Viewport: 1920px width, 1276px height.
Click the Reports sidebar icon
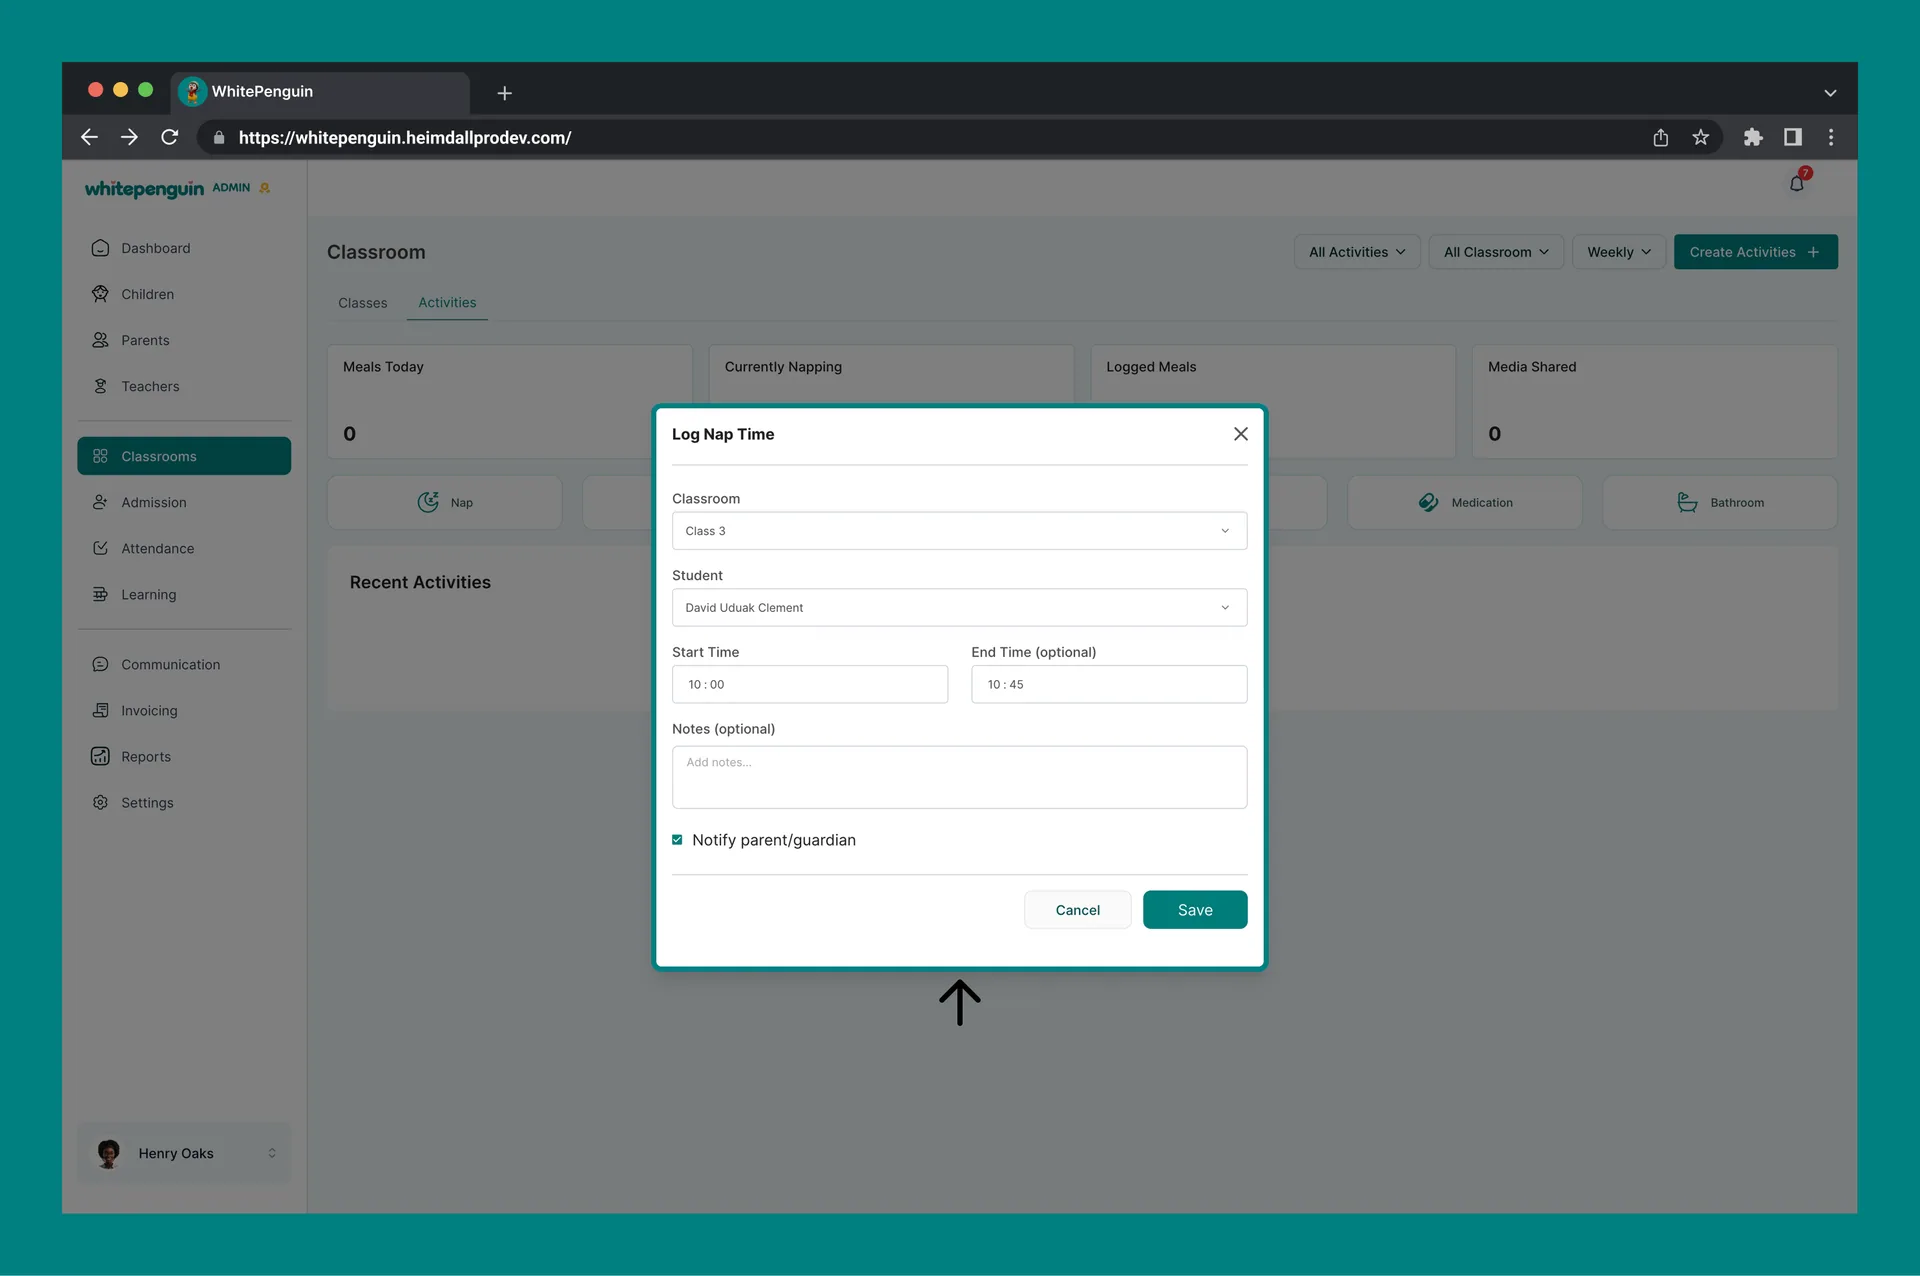(x=100, y=756)
